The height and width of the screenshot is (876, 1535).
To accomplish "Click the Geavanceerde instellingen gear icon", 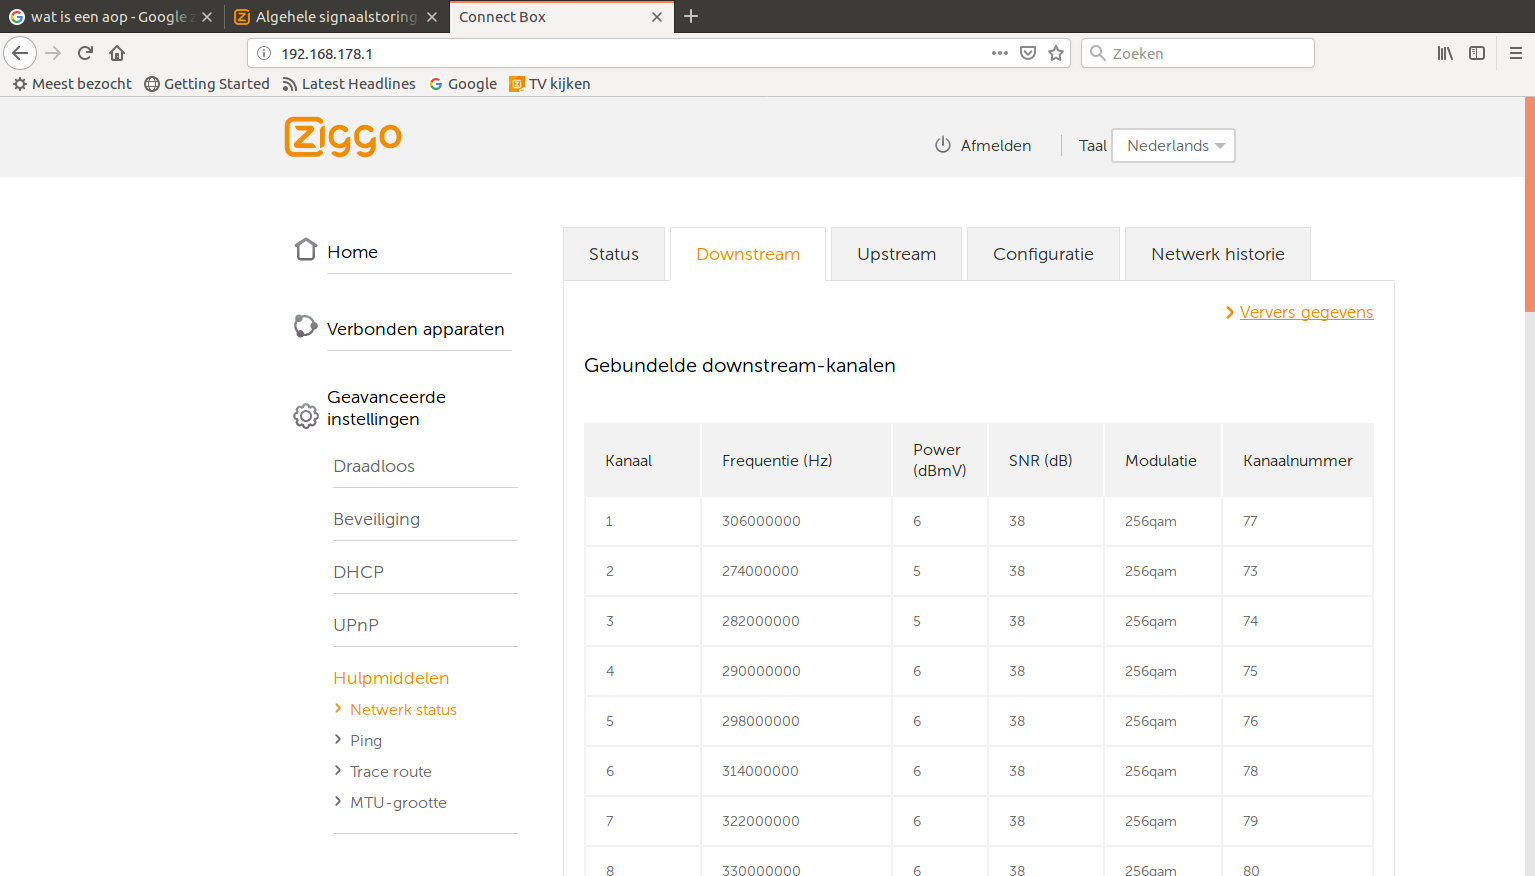I will click(x=306, y=415).
